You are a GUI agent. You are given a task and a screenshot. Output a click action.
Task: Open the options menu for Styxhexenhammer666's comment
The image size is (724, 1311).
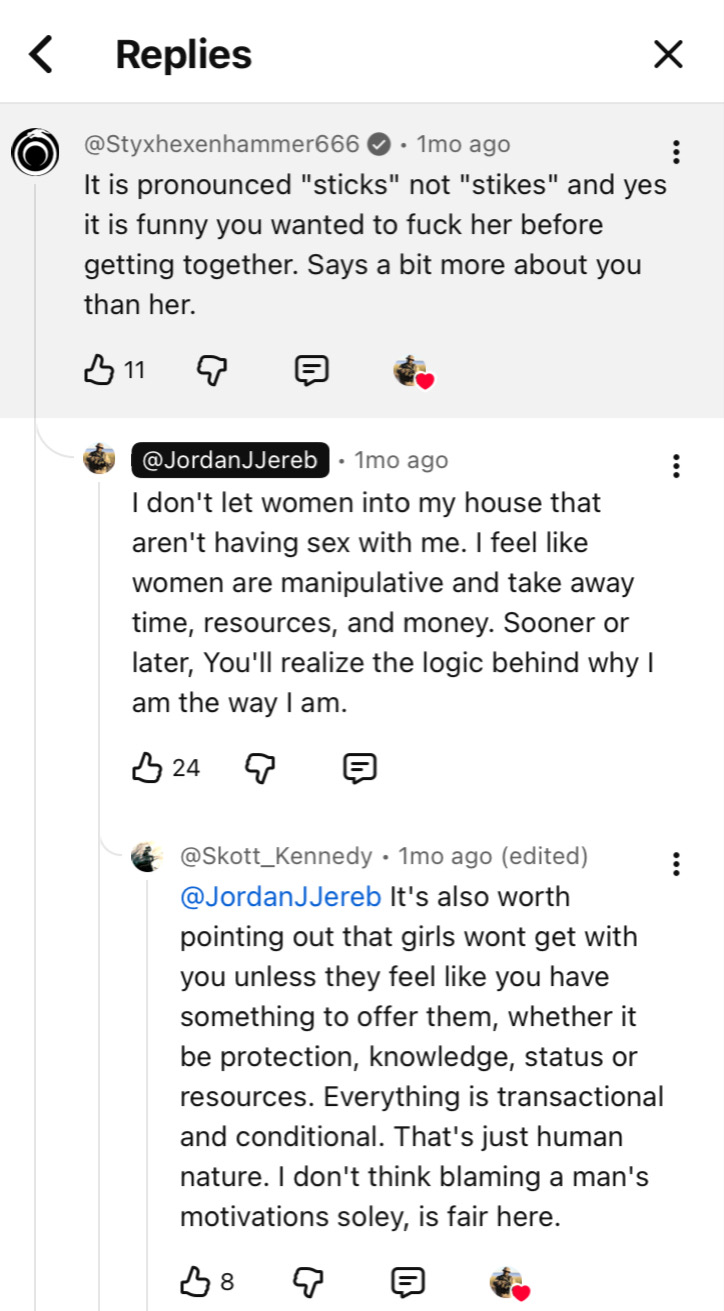(x=677, y=152)
